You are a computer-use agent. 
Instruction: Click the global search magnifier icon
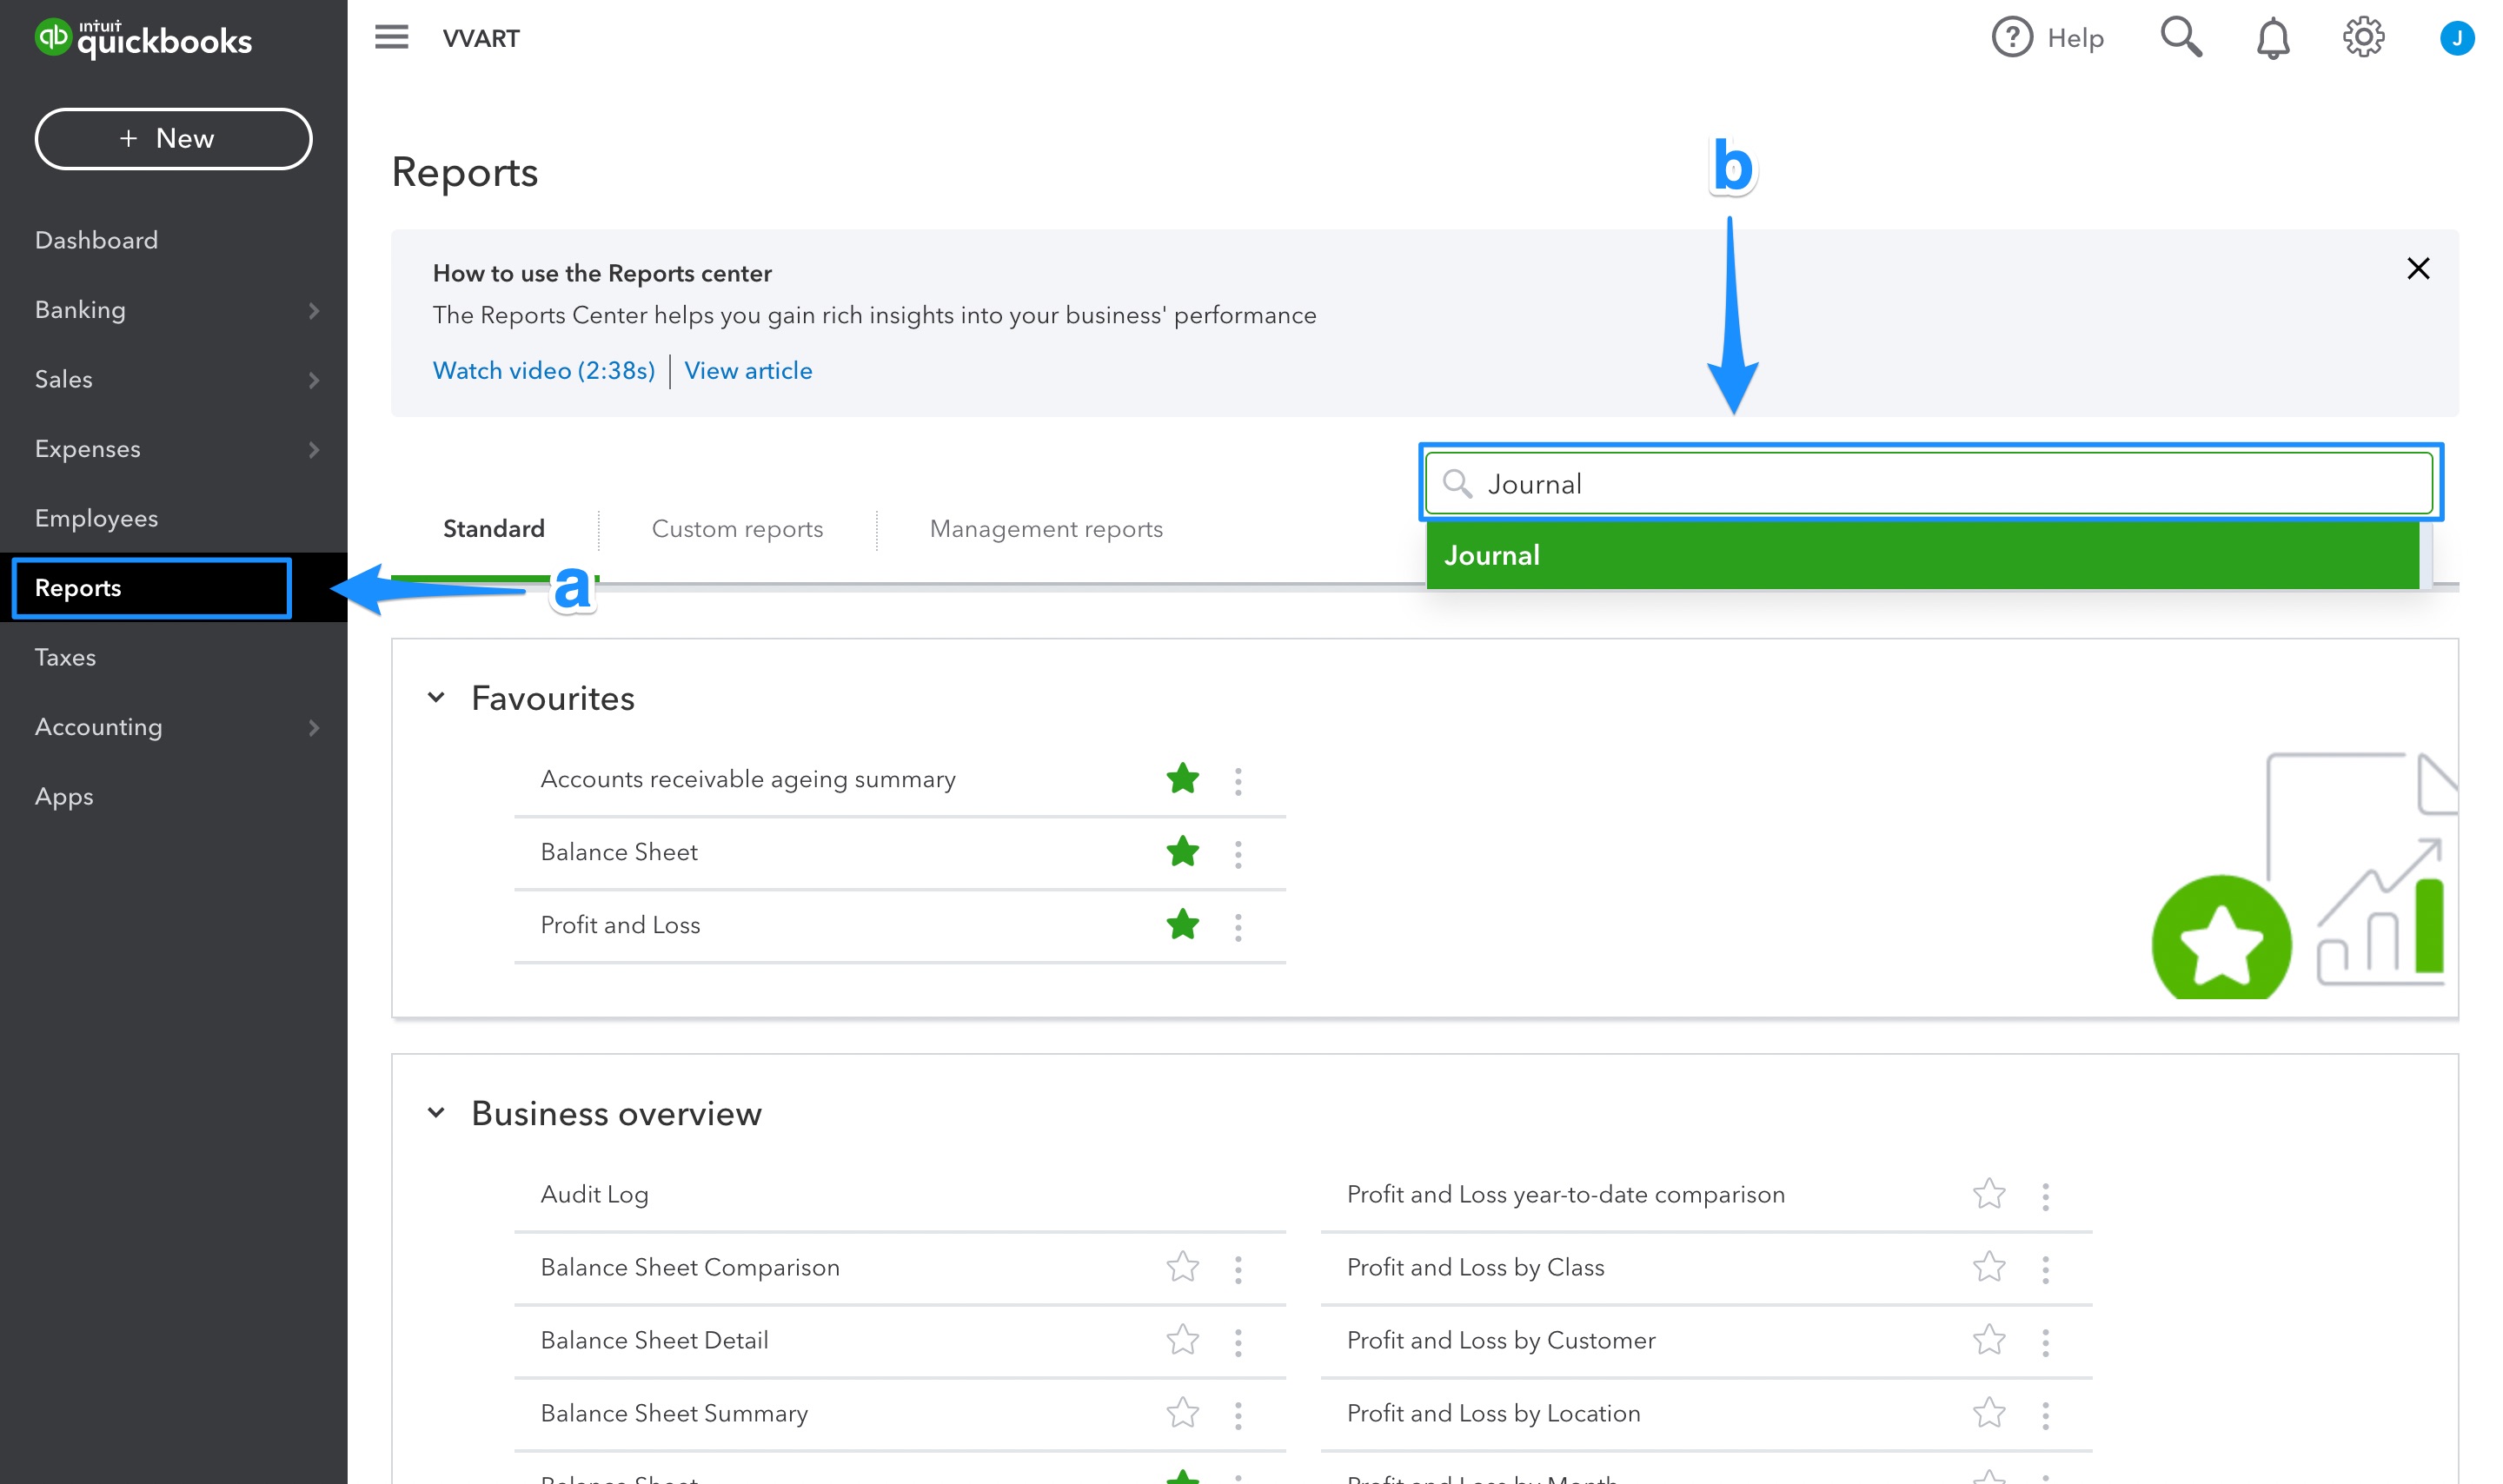[x=2181, y=37]
